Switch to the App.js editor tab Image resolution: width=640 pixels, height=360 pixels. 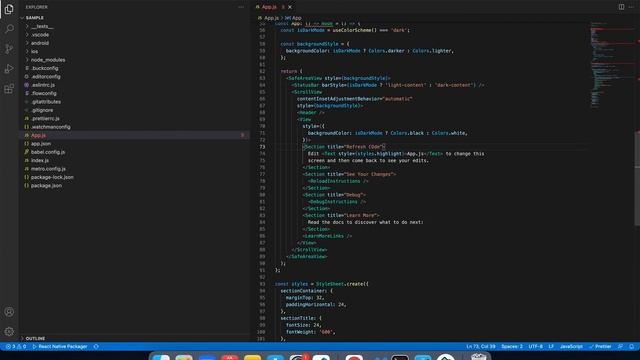(x=269, y=7)
